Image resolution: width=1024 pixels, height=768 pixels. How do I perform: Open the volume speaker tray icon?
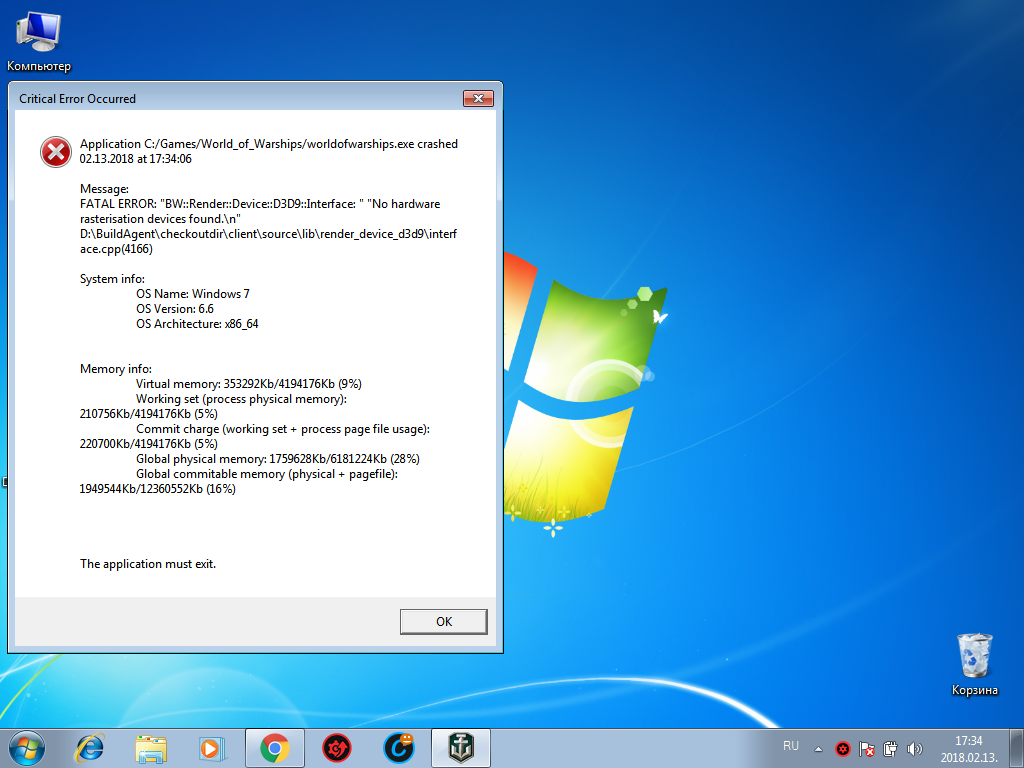pyautogui.click(x=914, y=748)
